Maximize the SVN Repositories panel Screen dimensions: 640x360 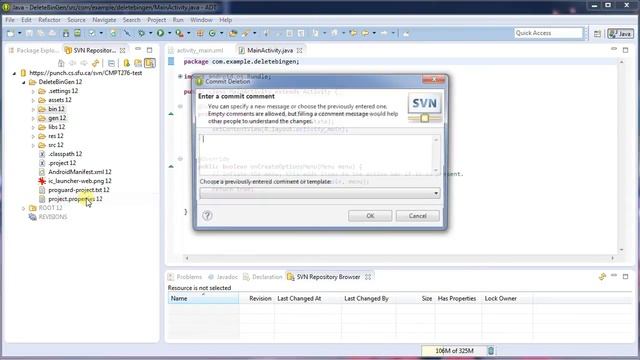pyautogui.click(x=149, y=50)
